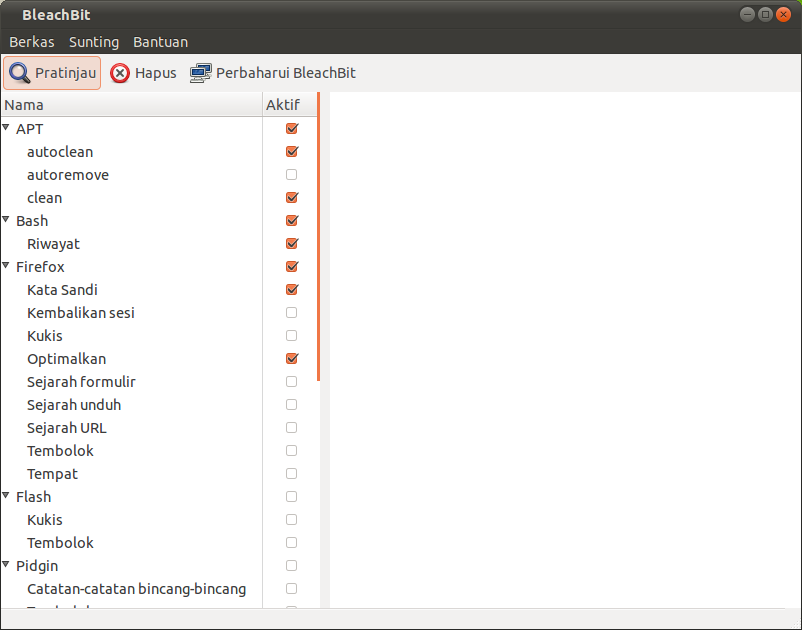Enable the Flash group checkbox

[292, 497]
